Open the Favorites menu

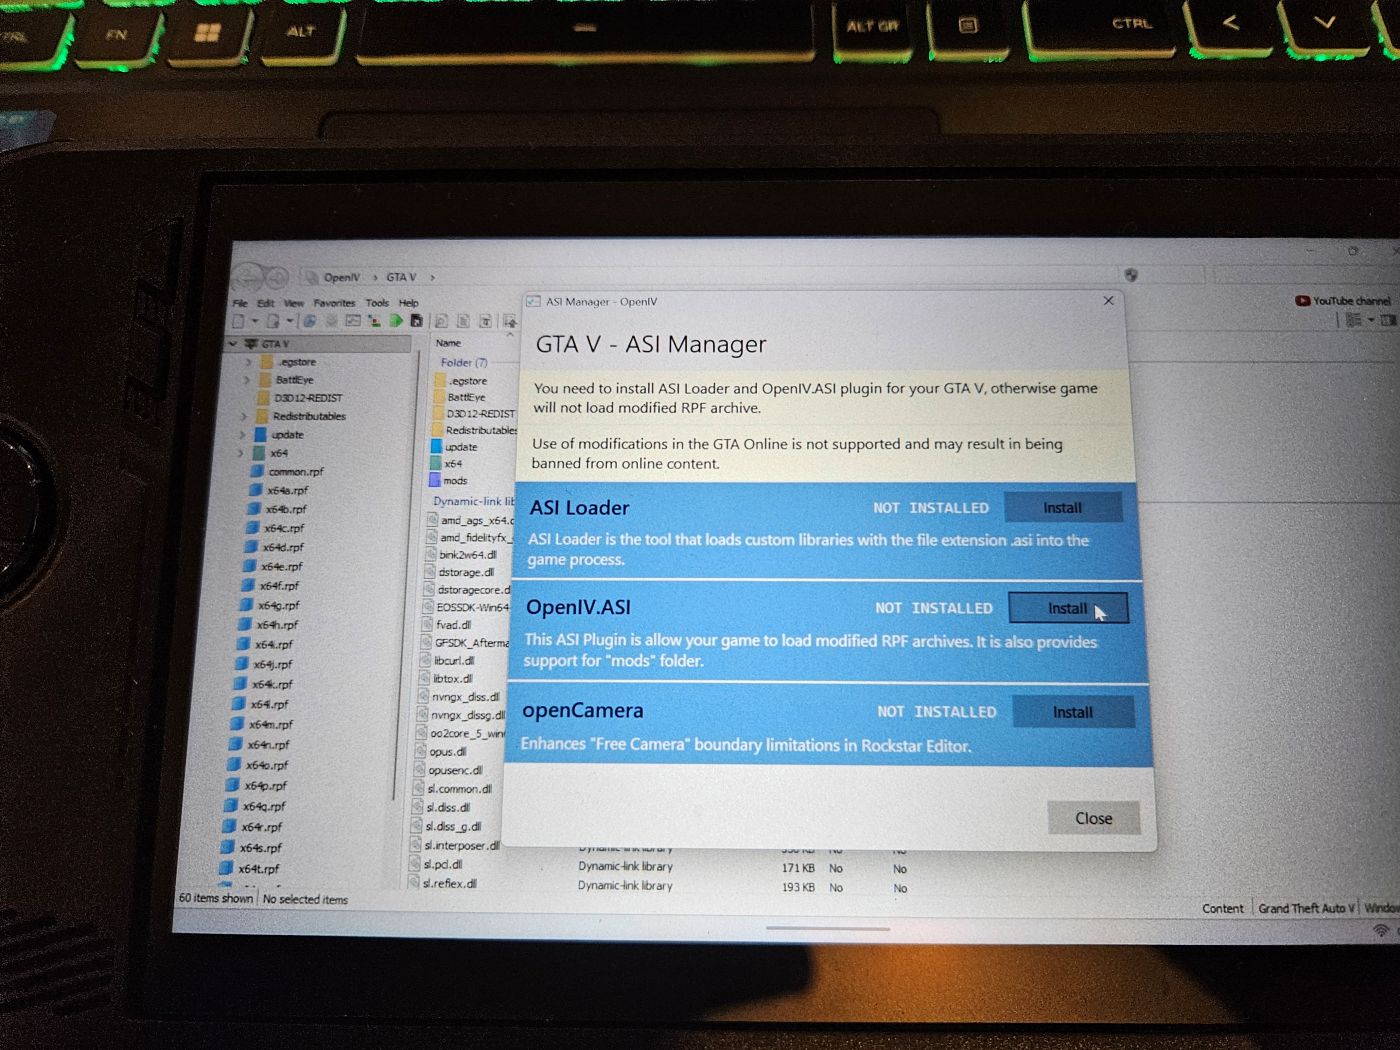pos(334,302)
